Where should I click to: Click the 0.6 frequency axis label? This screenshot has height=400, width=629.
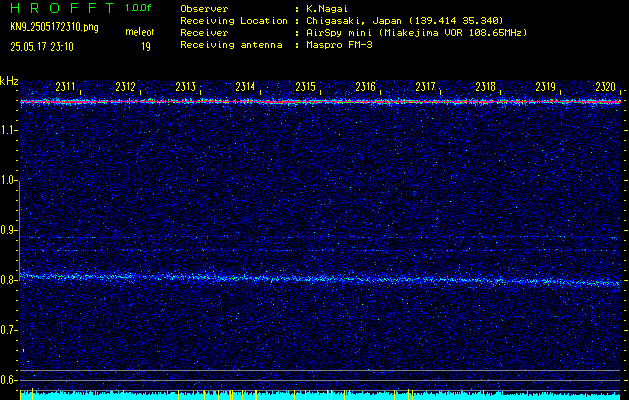[8, 380]
